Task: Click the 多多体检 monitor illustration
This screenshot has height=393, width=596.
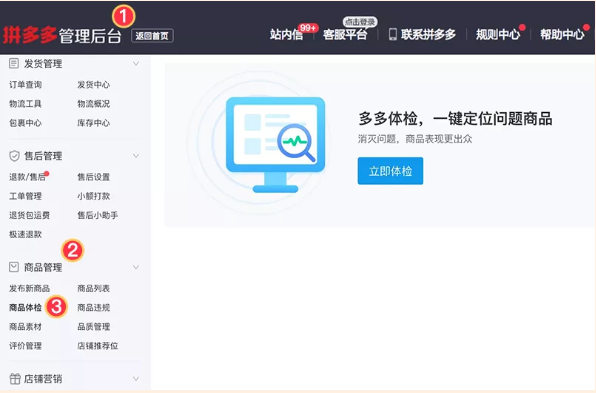Action: tap(276, 144)
